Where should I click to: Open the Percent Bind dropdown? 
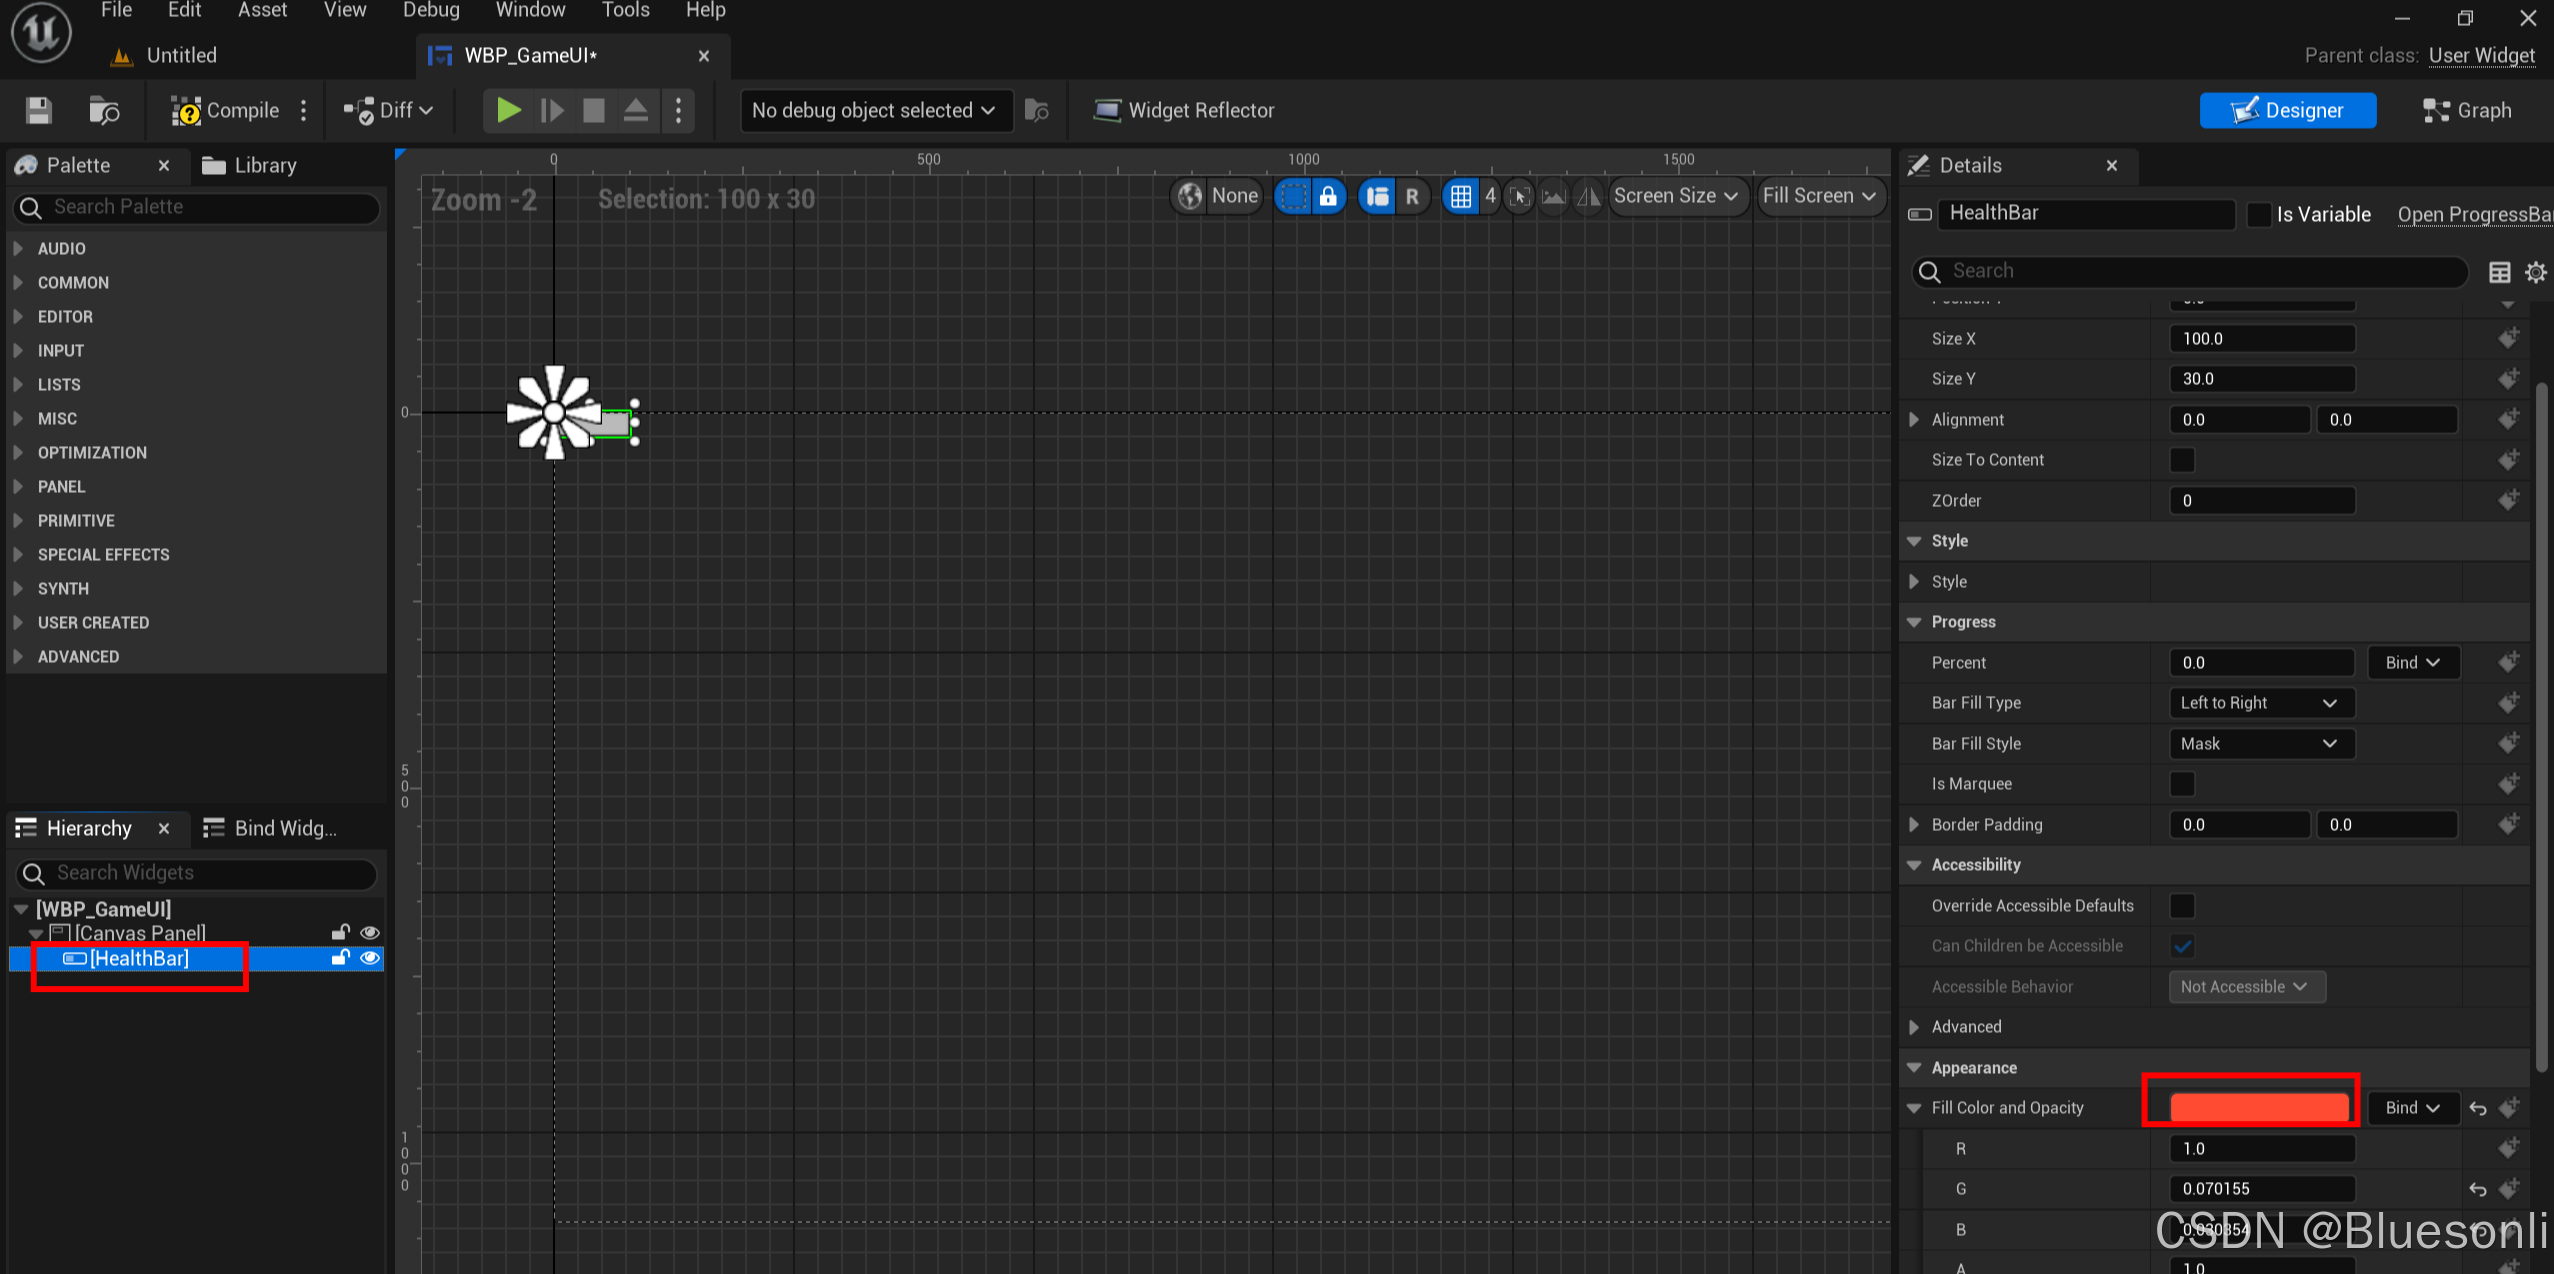click(2413, 663)
